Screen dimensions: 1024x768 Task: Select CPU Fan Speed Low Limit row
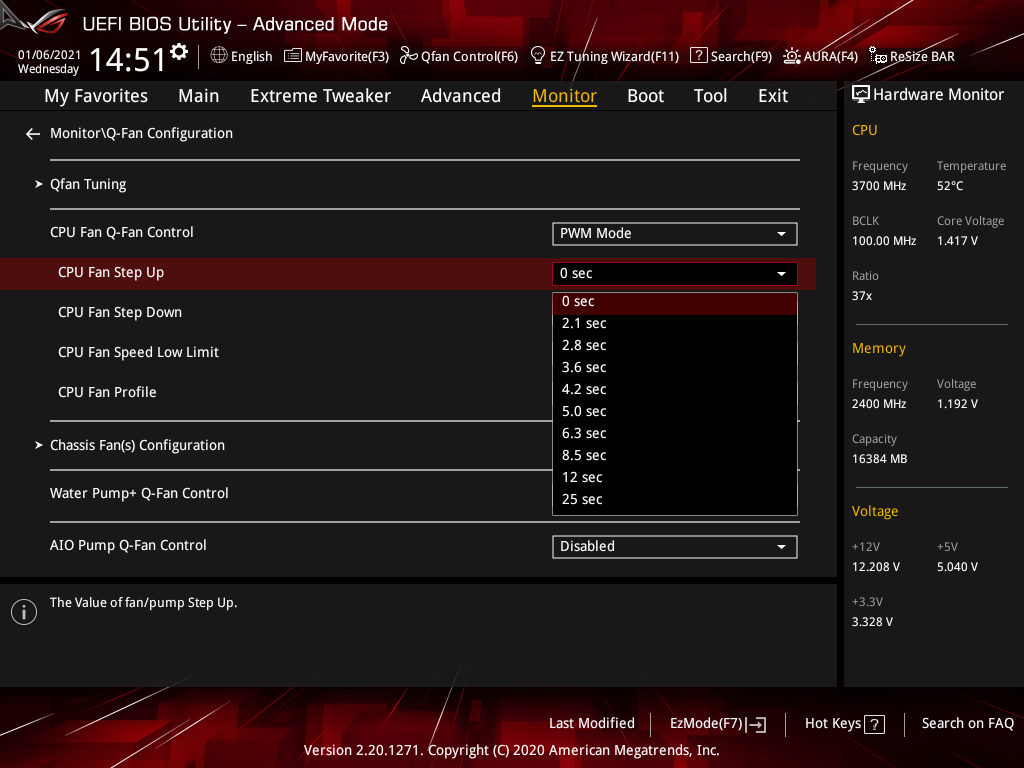[138, 353]
